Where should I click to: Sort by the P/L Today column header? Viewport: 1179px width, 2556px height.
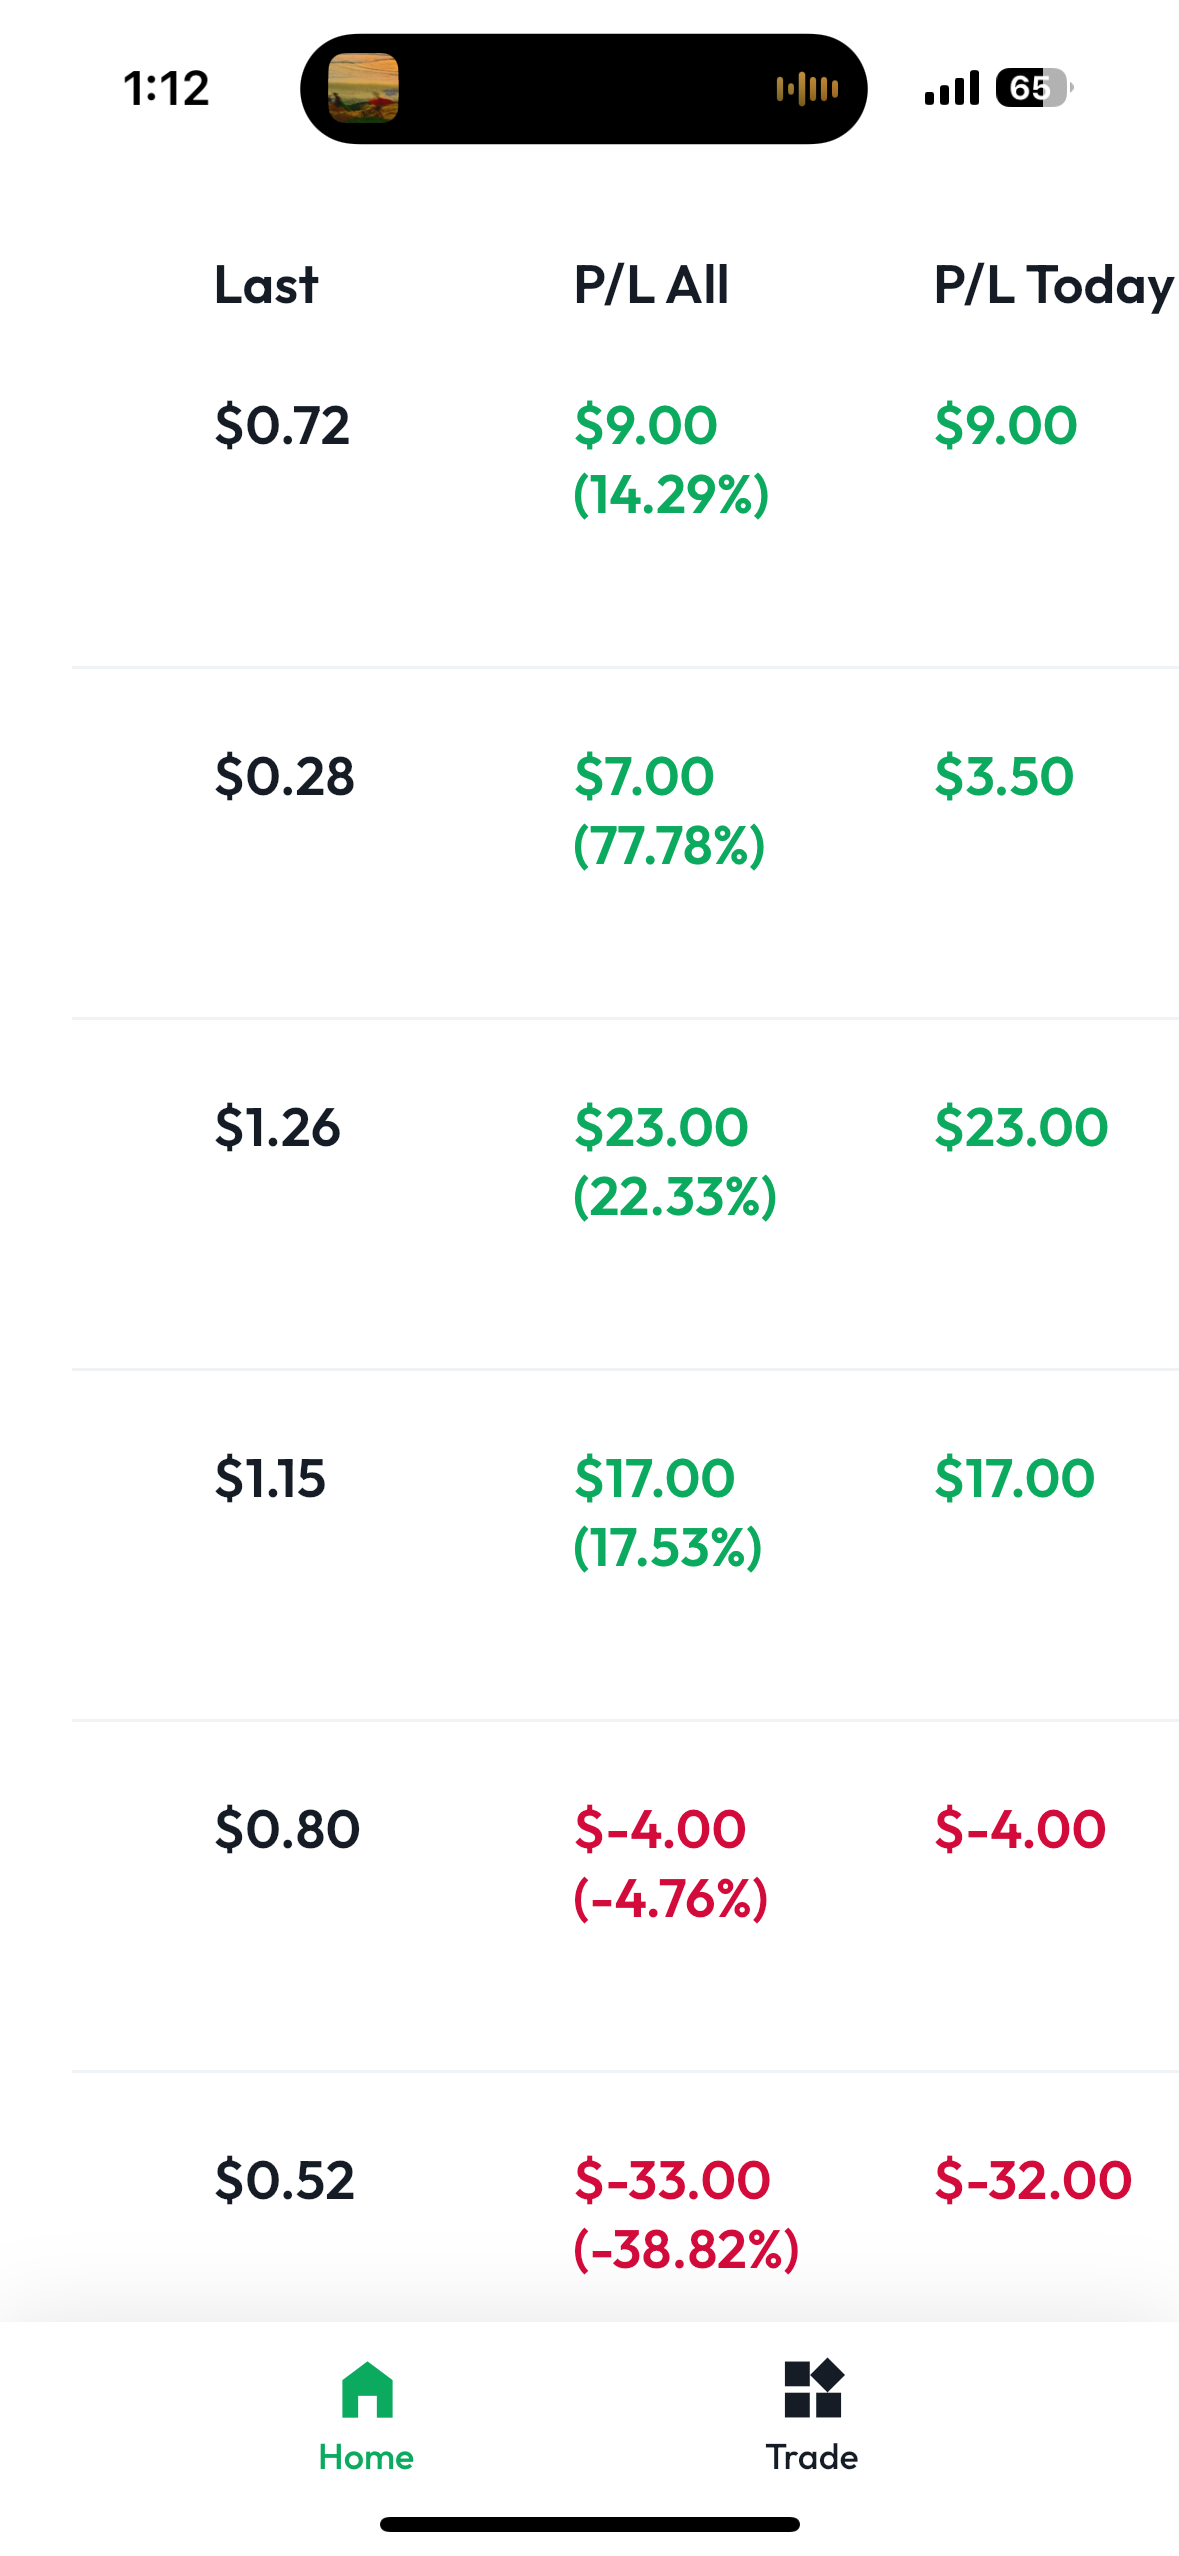click(1054, 287)
